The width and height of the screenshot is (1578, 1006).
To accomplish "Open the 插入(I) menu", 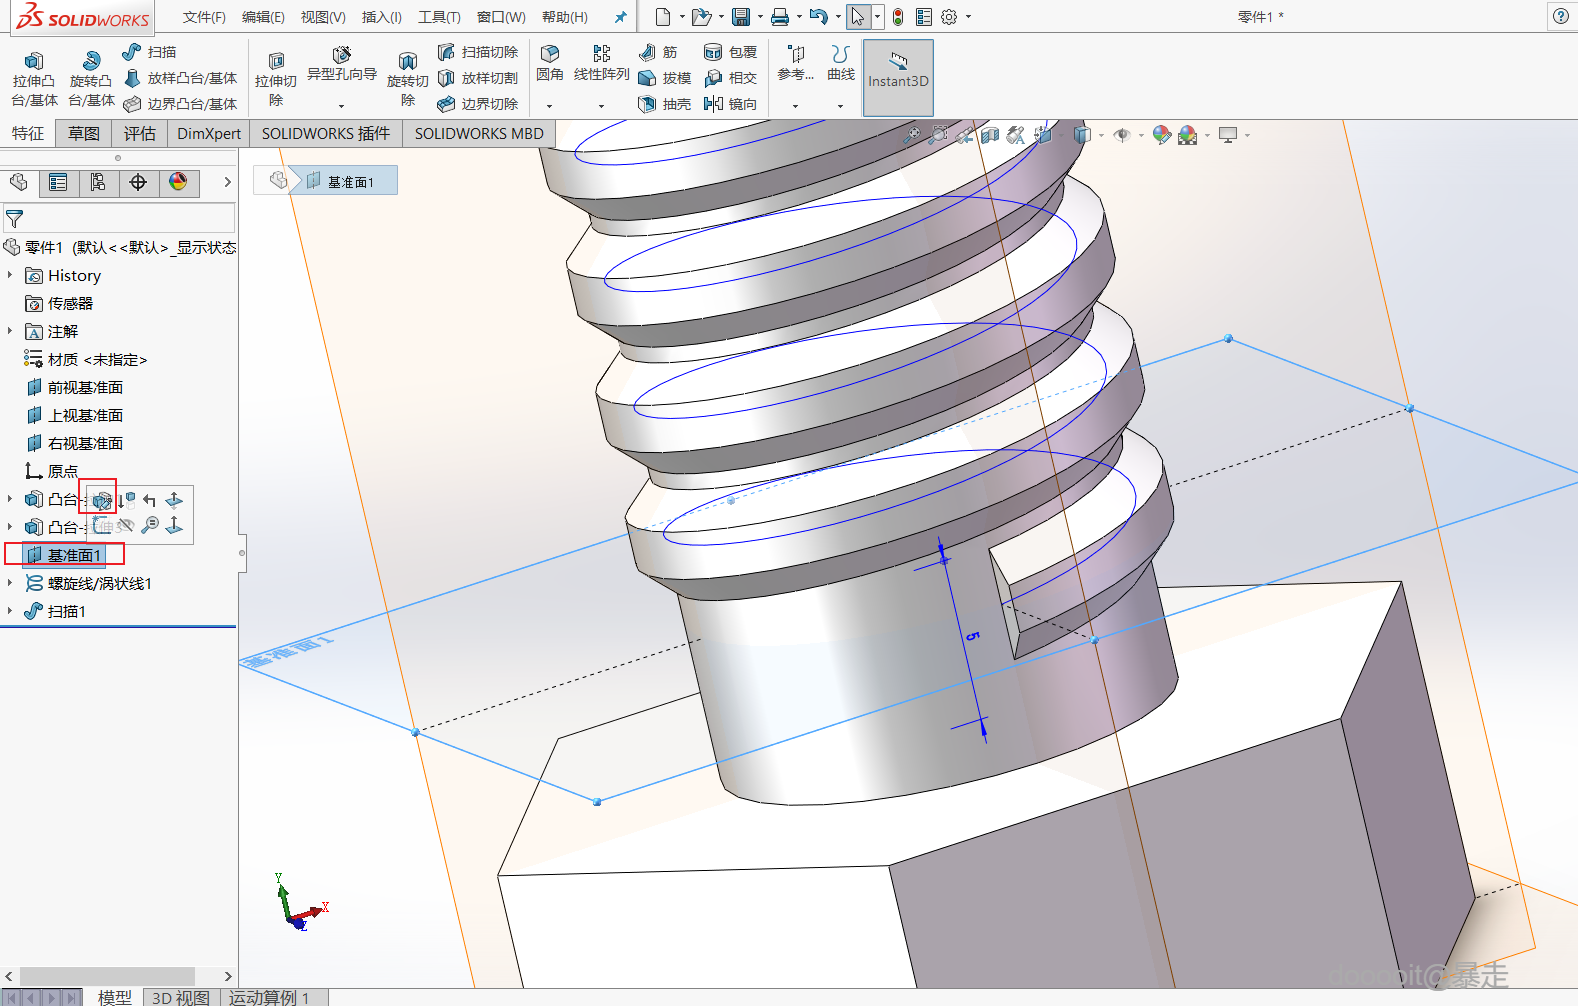I will (381, 17).
